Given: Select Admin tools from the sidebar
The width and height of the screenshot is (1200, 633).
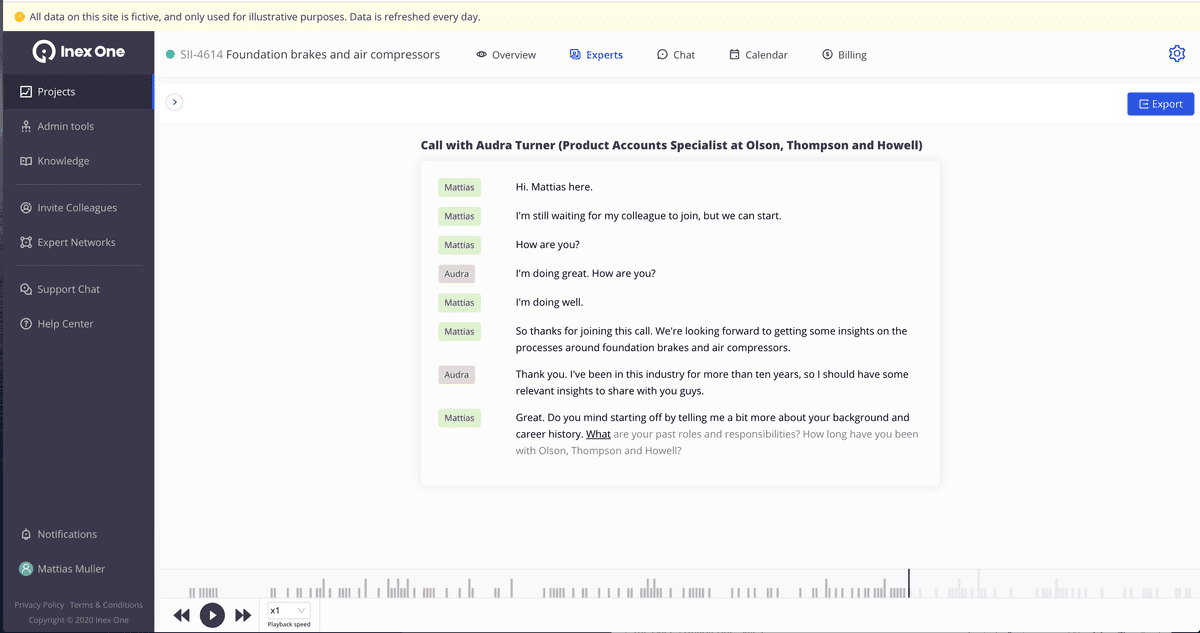Looking at the screenshot, I should [65, 126].
